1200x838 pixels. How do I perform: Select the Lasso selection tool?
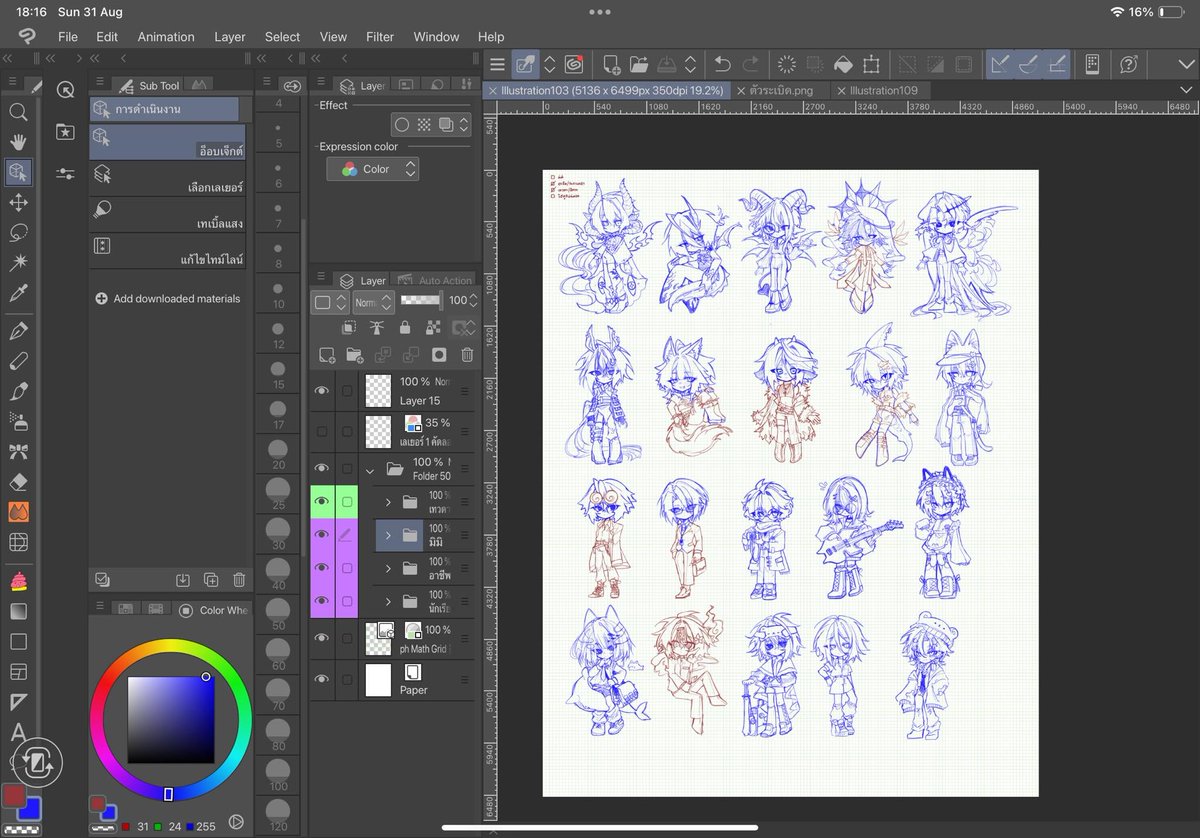click(x=18, y=232)
